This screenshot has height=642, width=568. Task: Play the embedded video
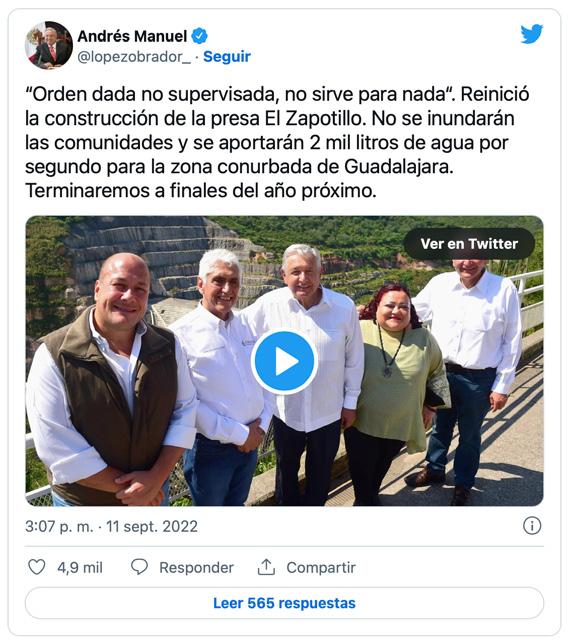coord(284,361)
